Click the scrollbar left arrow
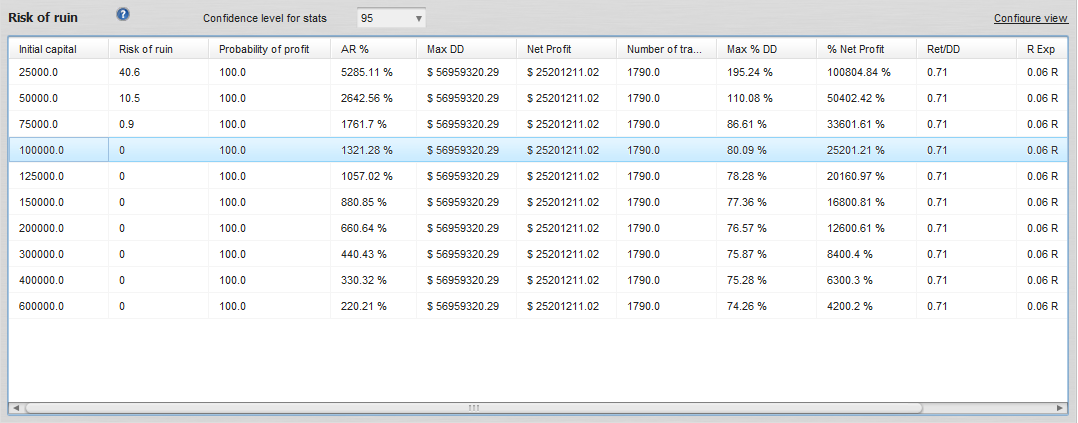Image resolution: width=1078 pixels, height=423 pixels. [x=15, y=408]
